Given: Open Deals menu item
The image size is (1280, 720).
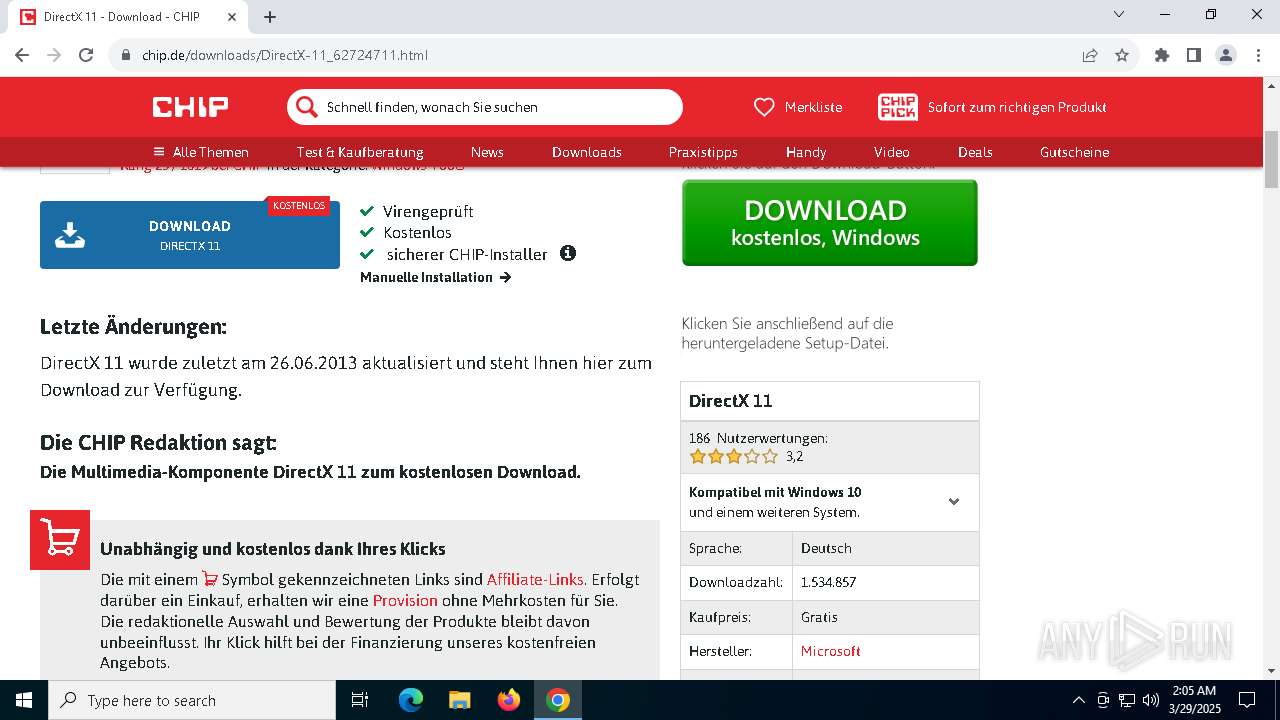Looking at the screenshot, I should point(975,152).
